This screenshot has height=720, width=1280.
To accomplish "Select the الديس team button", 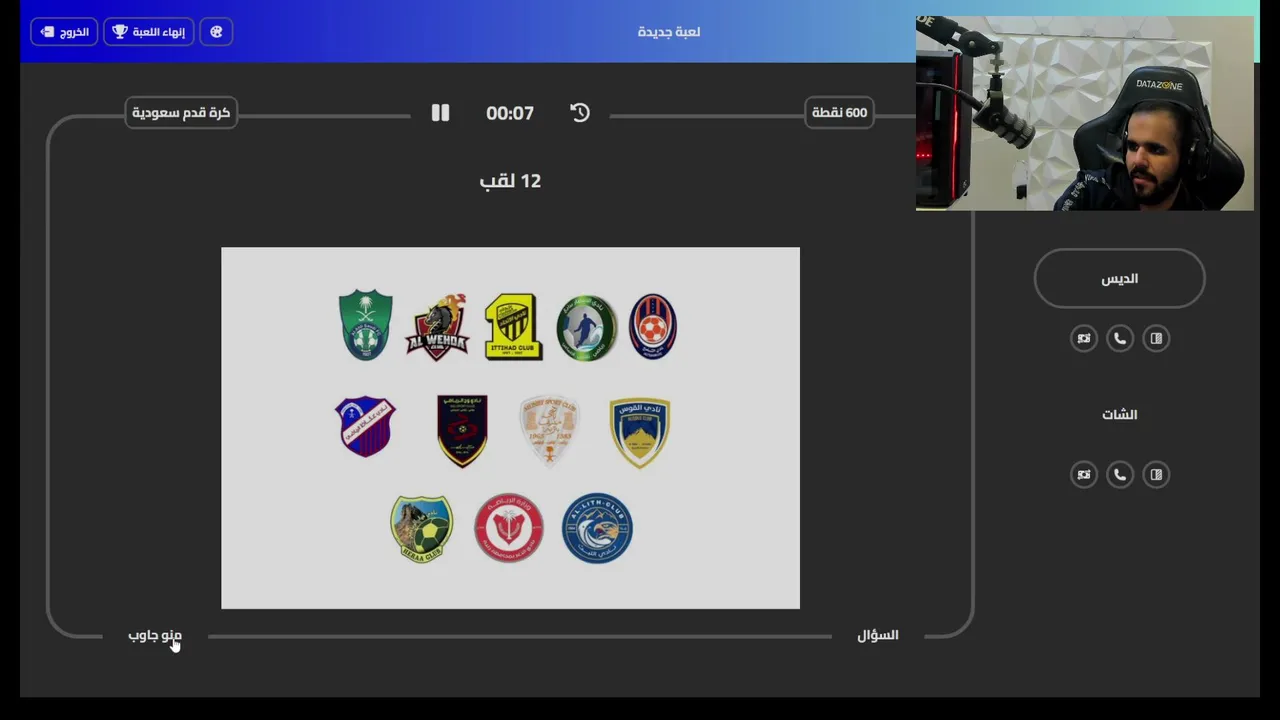I will [x=1119, y=278].
